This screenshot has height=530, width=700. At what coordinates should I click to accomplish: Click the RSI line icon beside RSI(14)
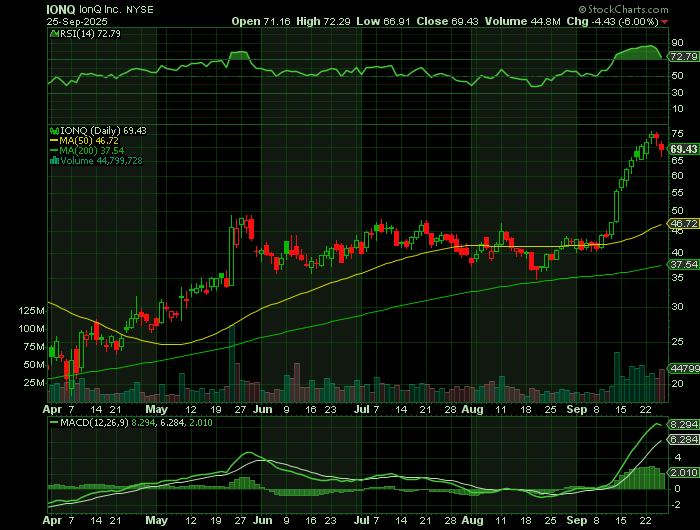(54, 33)
